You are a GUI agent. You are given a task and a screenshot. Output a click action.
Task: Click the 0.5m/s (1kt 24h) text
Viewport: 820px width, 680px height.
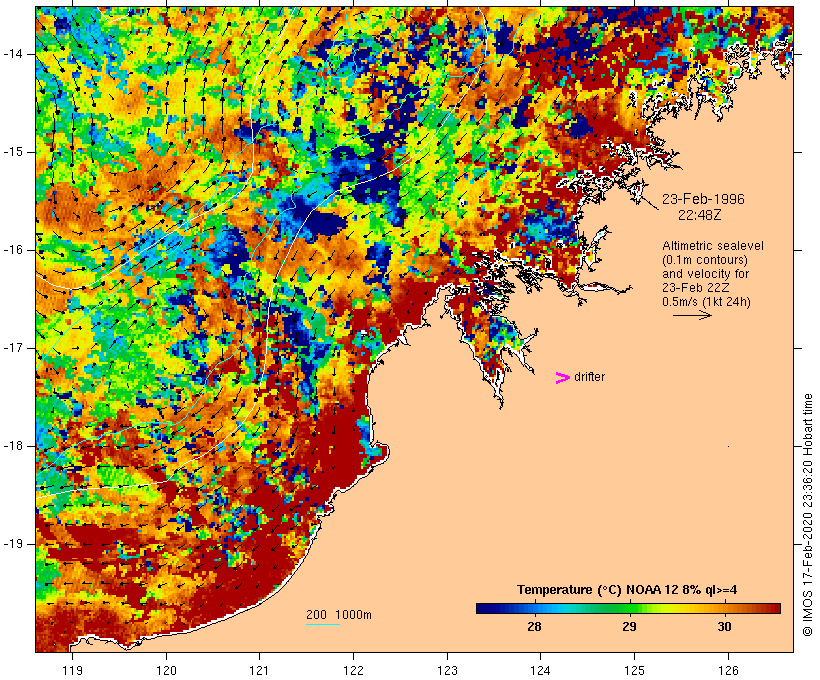pyautogui.click(x=706, y=302)
